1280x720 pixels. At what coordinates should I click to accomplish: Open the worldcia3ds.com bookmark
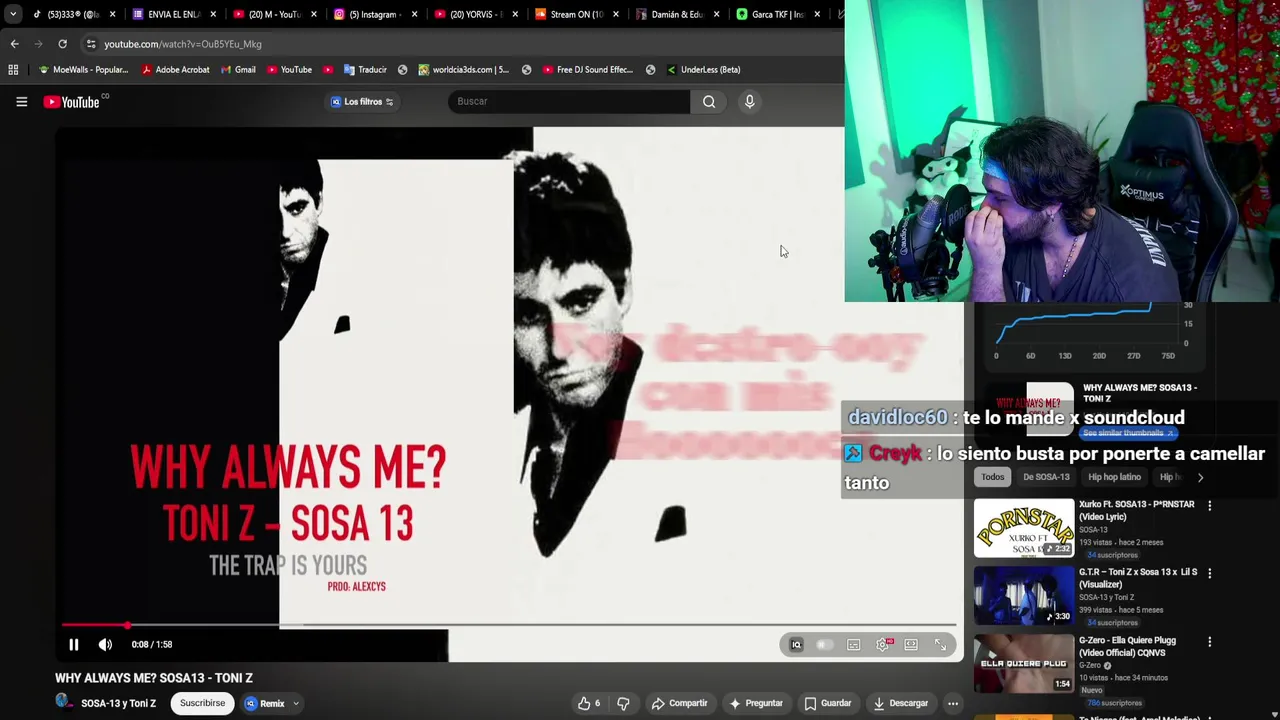463,70
